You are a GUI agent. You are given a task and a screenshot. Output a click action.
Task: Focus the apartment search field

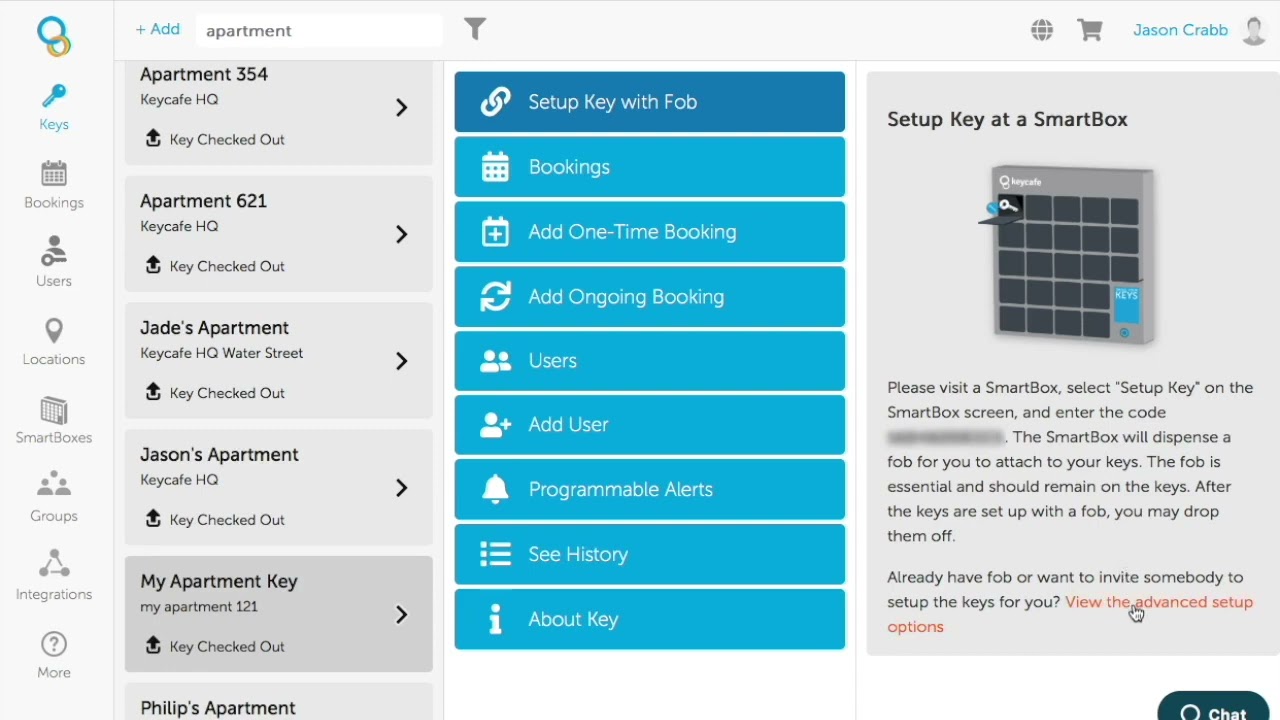click(318, 31)
